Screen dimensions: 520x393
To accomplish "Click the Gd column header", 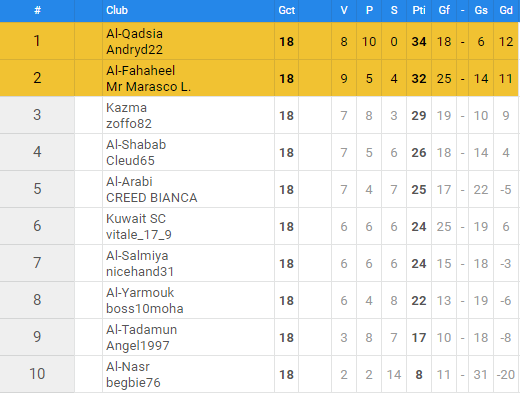I will (x=506, y=10).
